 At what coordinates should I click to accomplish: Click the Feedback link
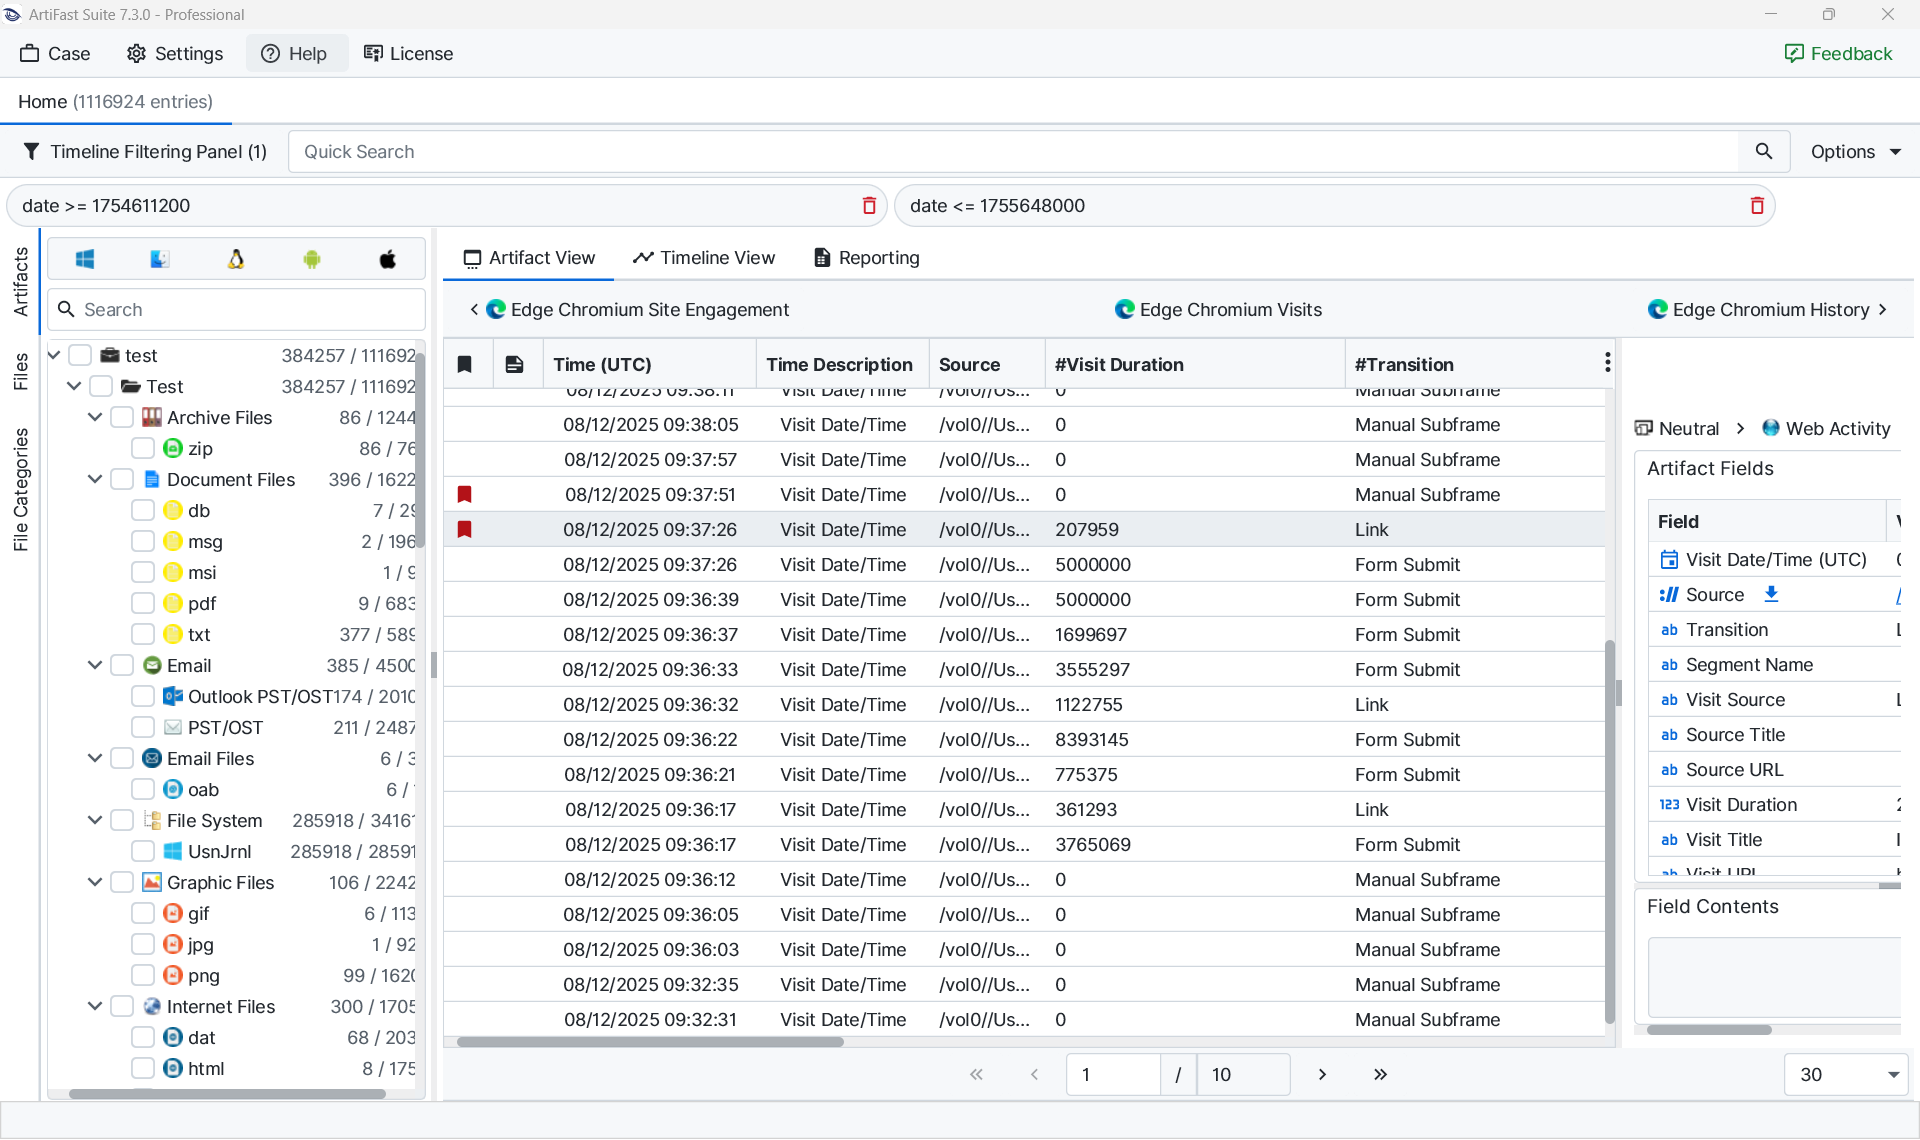click(x=1838, y=54)
